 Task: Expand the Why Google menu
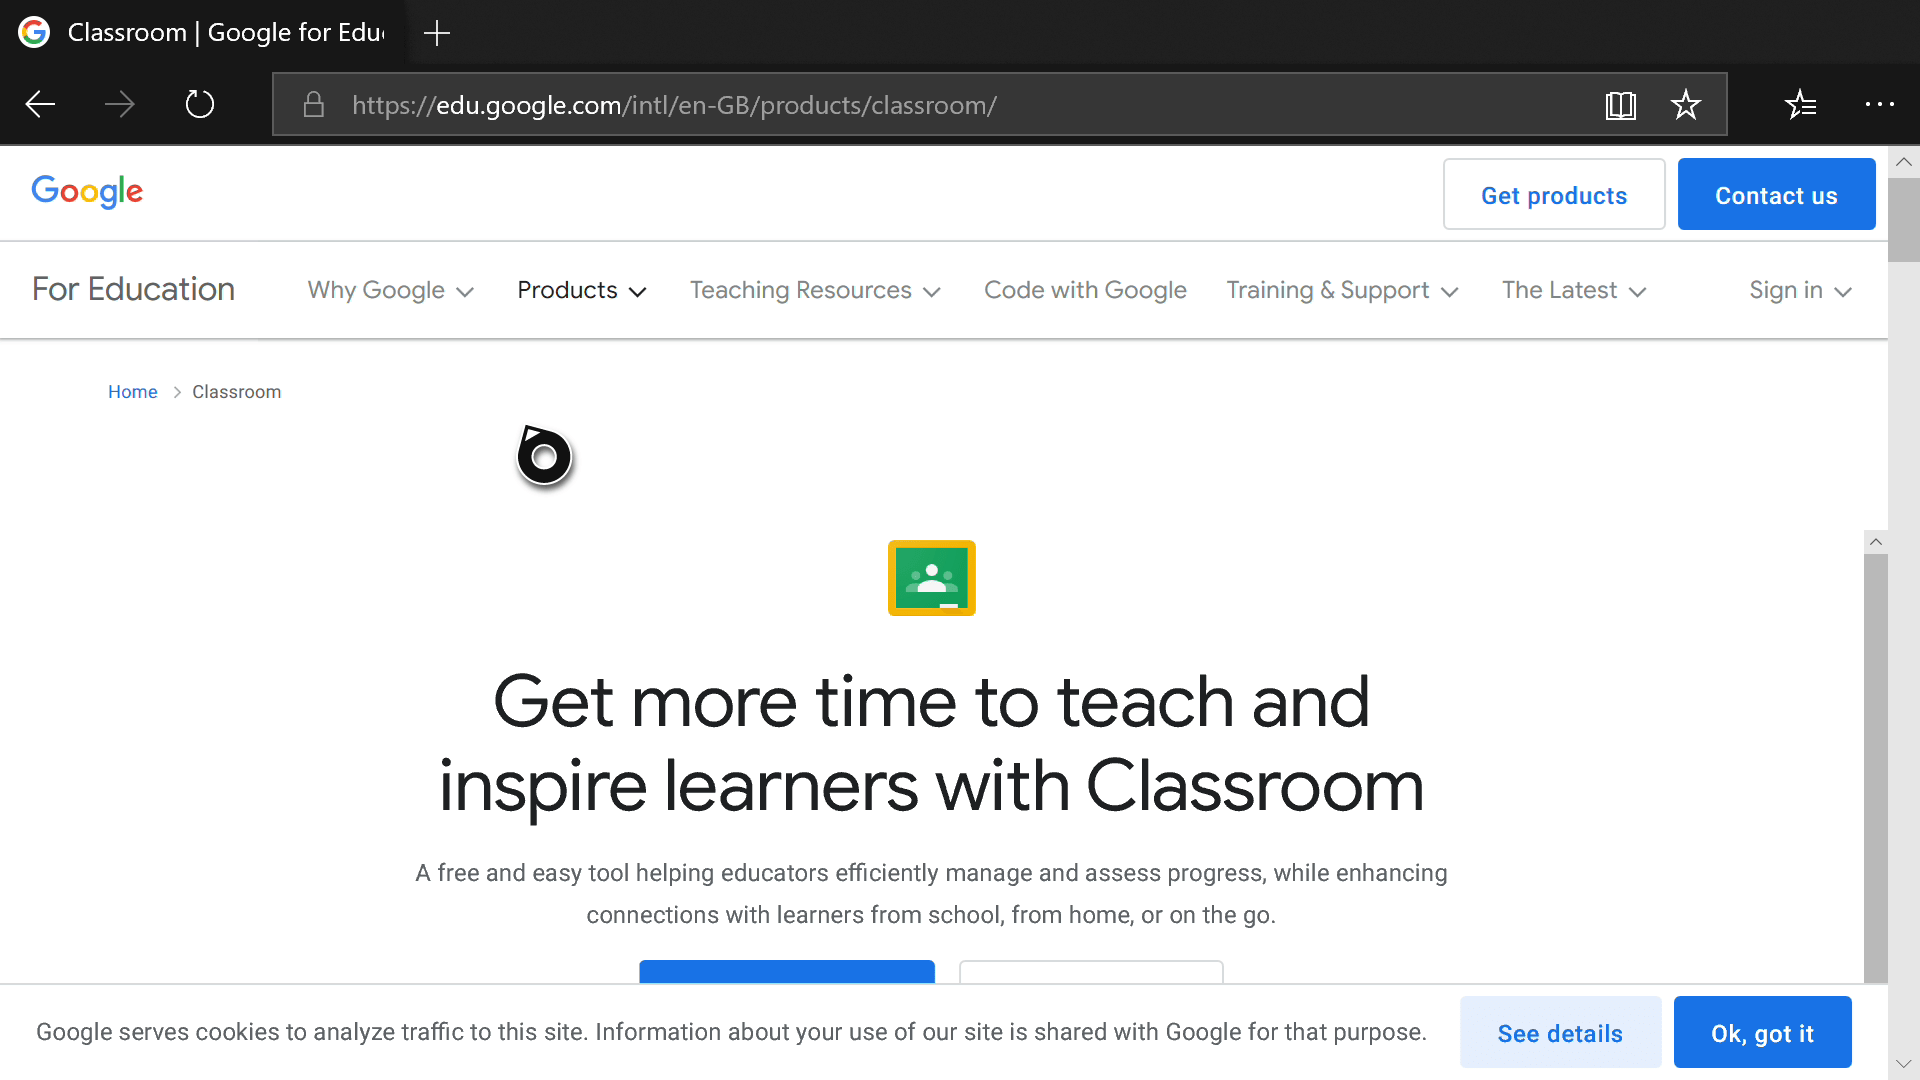pyautogui.click(x=390, y=290)
